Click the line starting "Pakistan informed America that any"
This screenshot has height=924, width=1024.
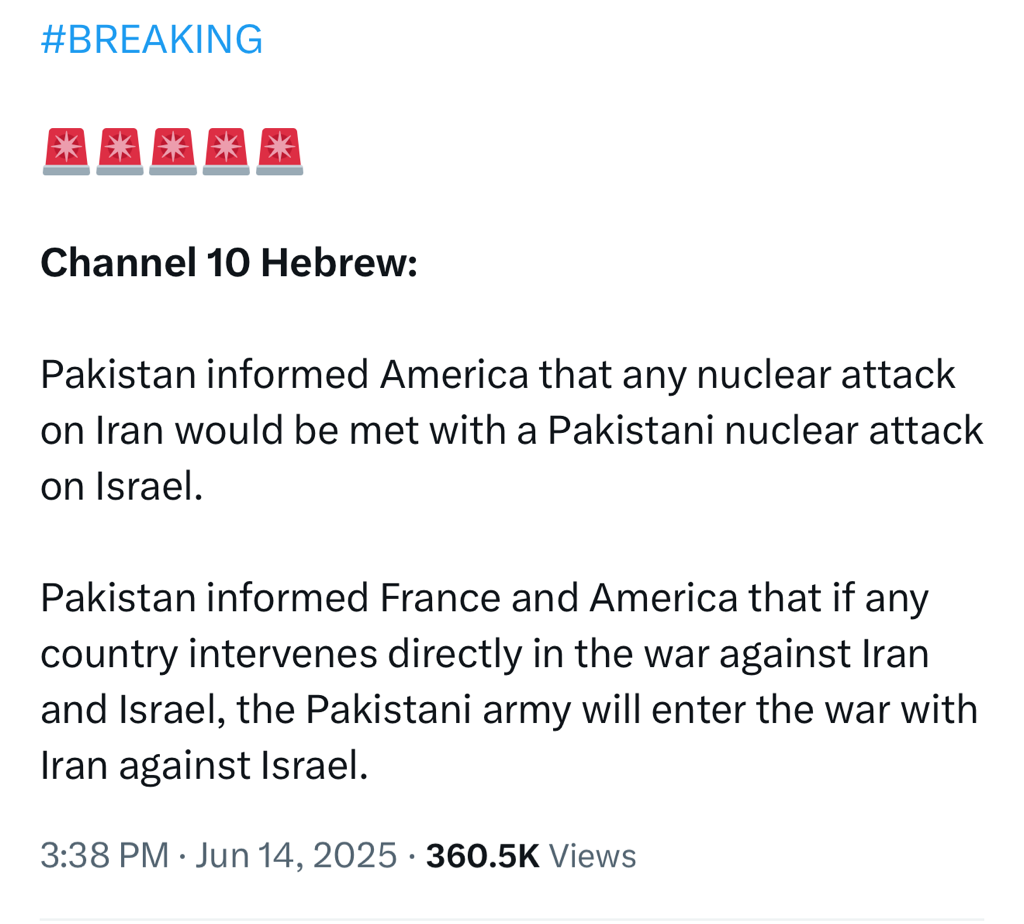point(498,375)
